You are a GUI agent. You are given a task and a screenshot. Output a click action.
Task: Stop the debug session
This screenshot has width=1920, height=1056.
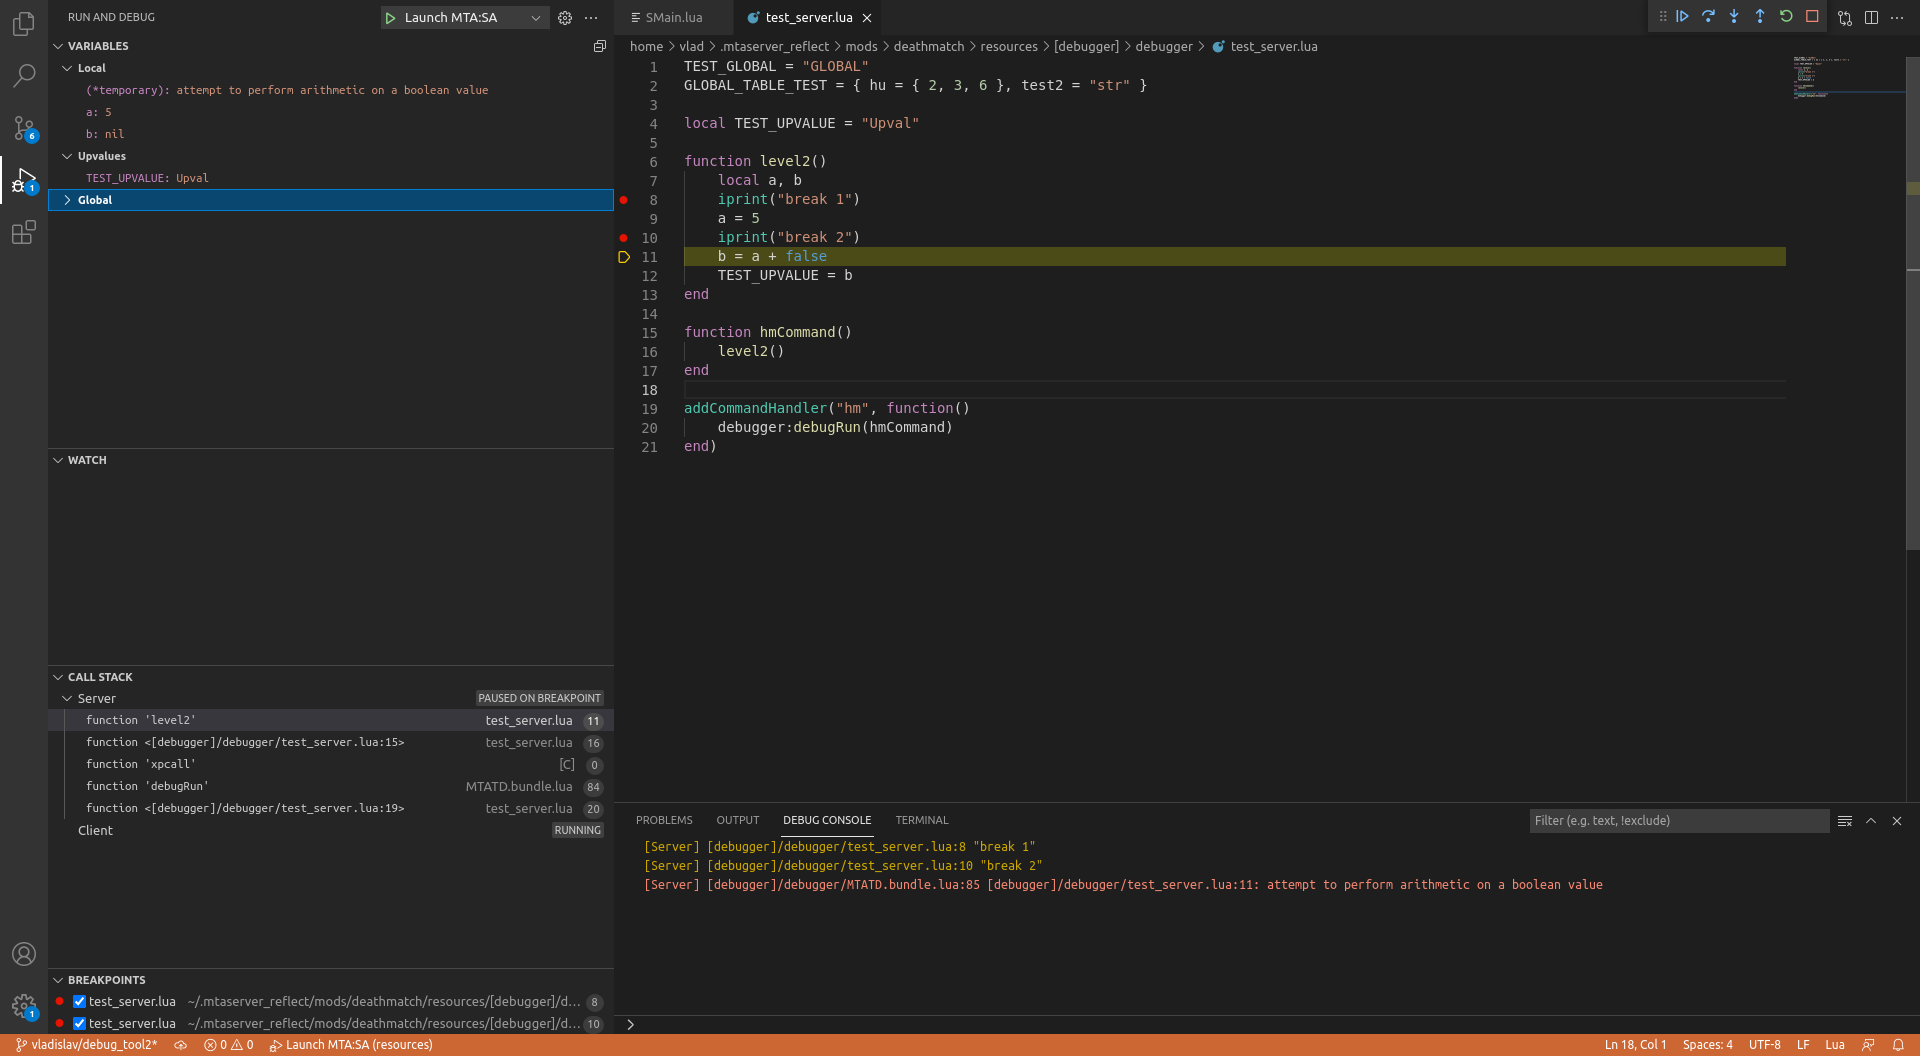click(x=1812, y=17)
